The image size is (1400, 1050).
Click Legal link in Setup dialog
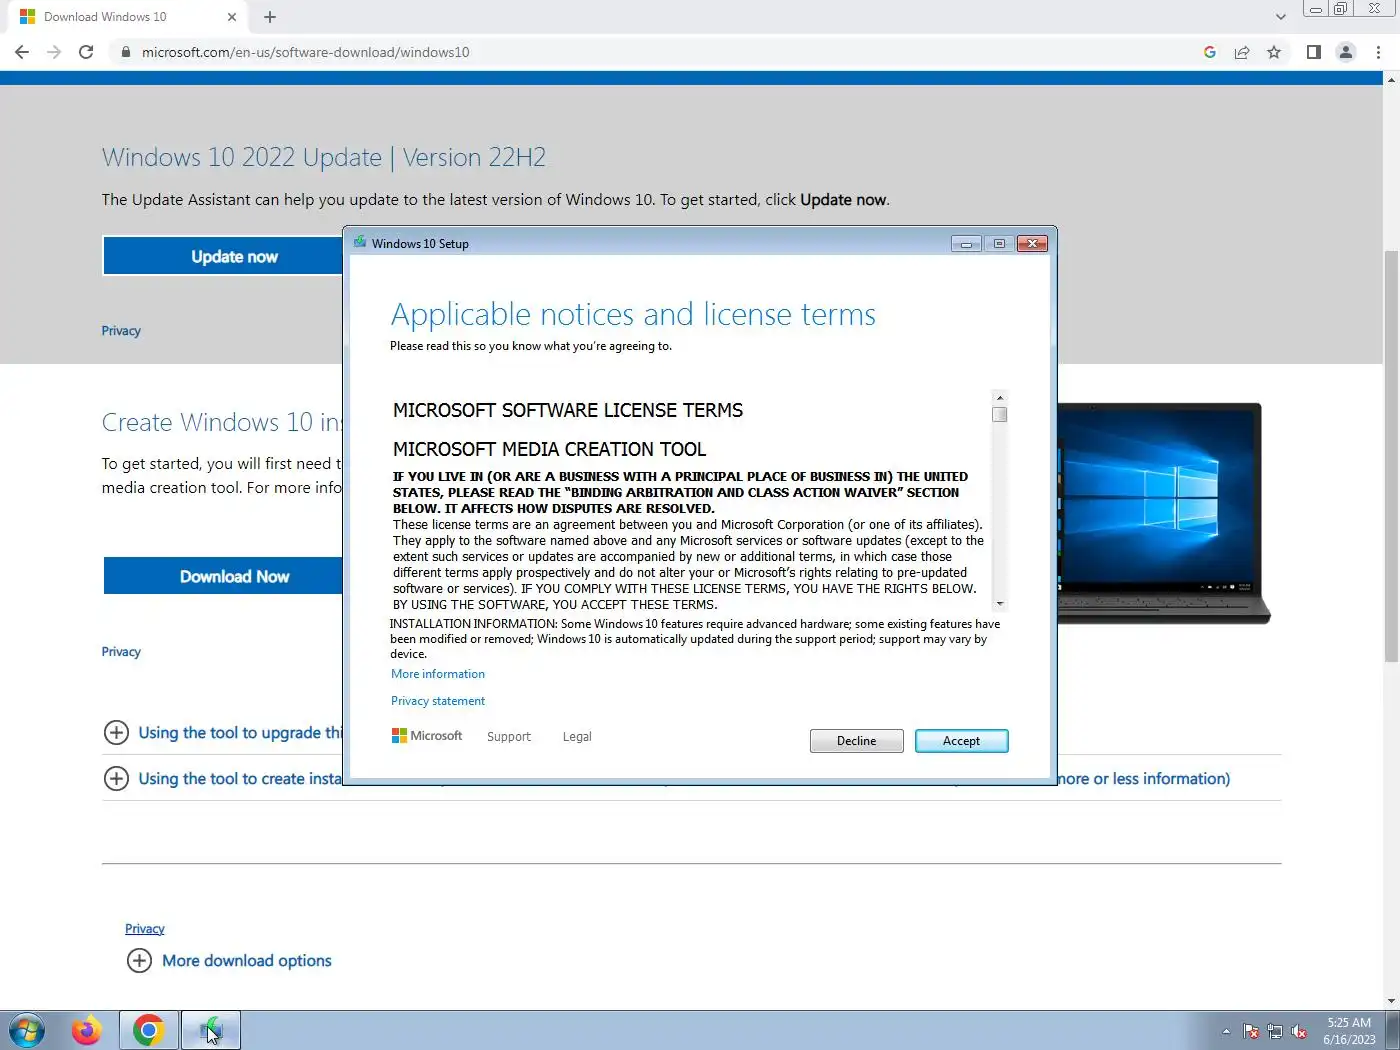577,737
